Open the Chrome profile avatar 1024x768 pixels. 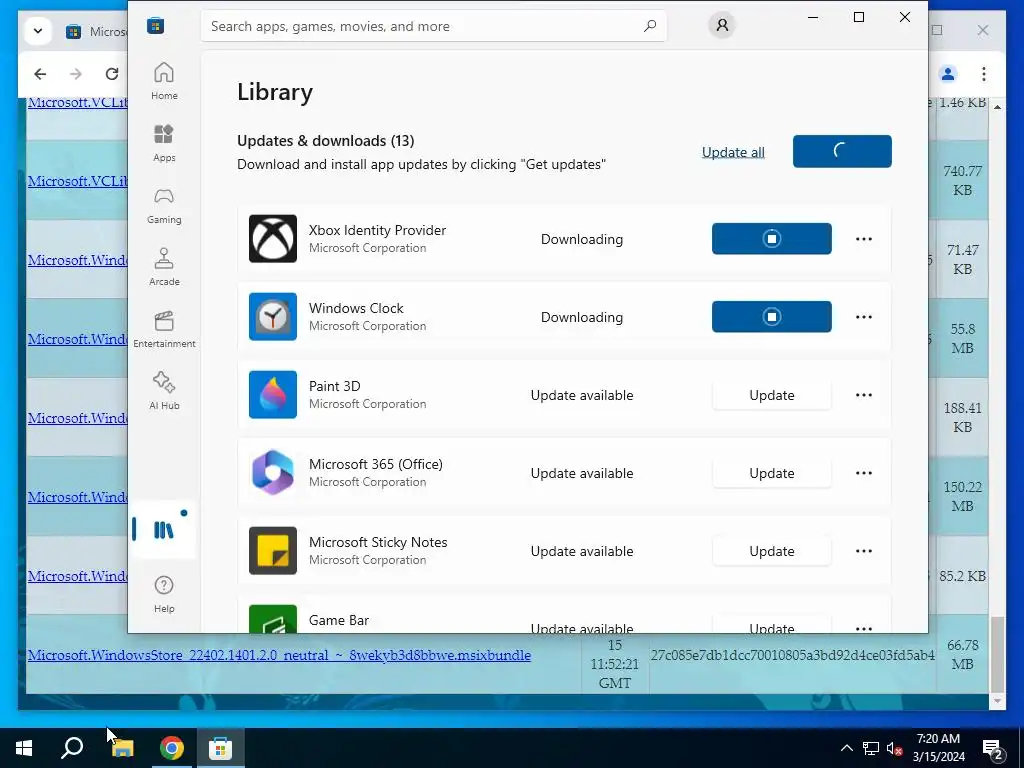pyautogui.click(x=948, y=74)
